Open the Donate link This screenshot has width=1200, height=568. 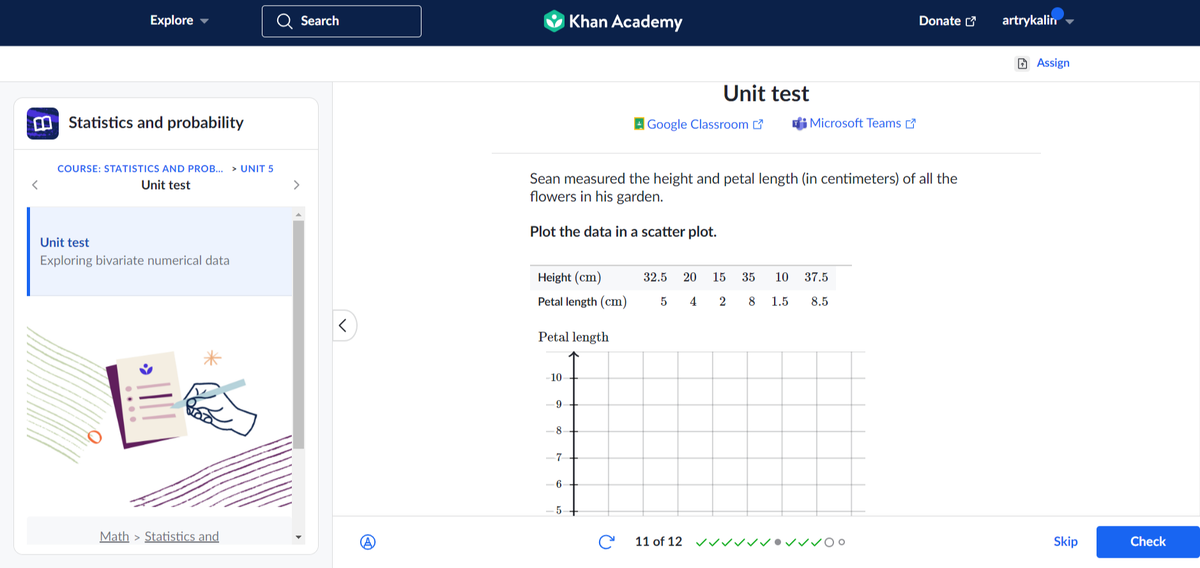pyautogui.click(x=946, y=21)
